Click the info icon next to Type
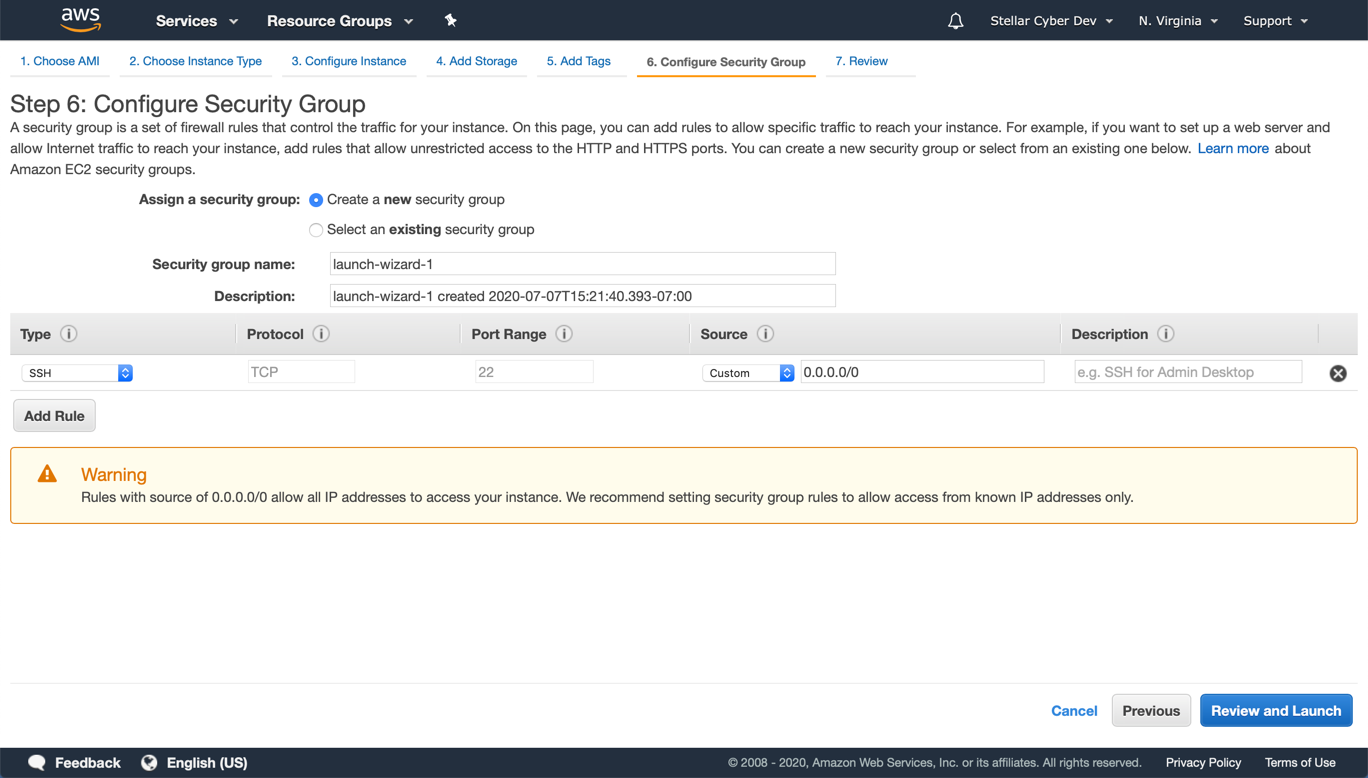 tap(69, 334)
